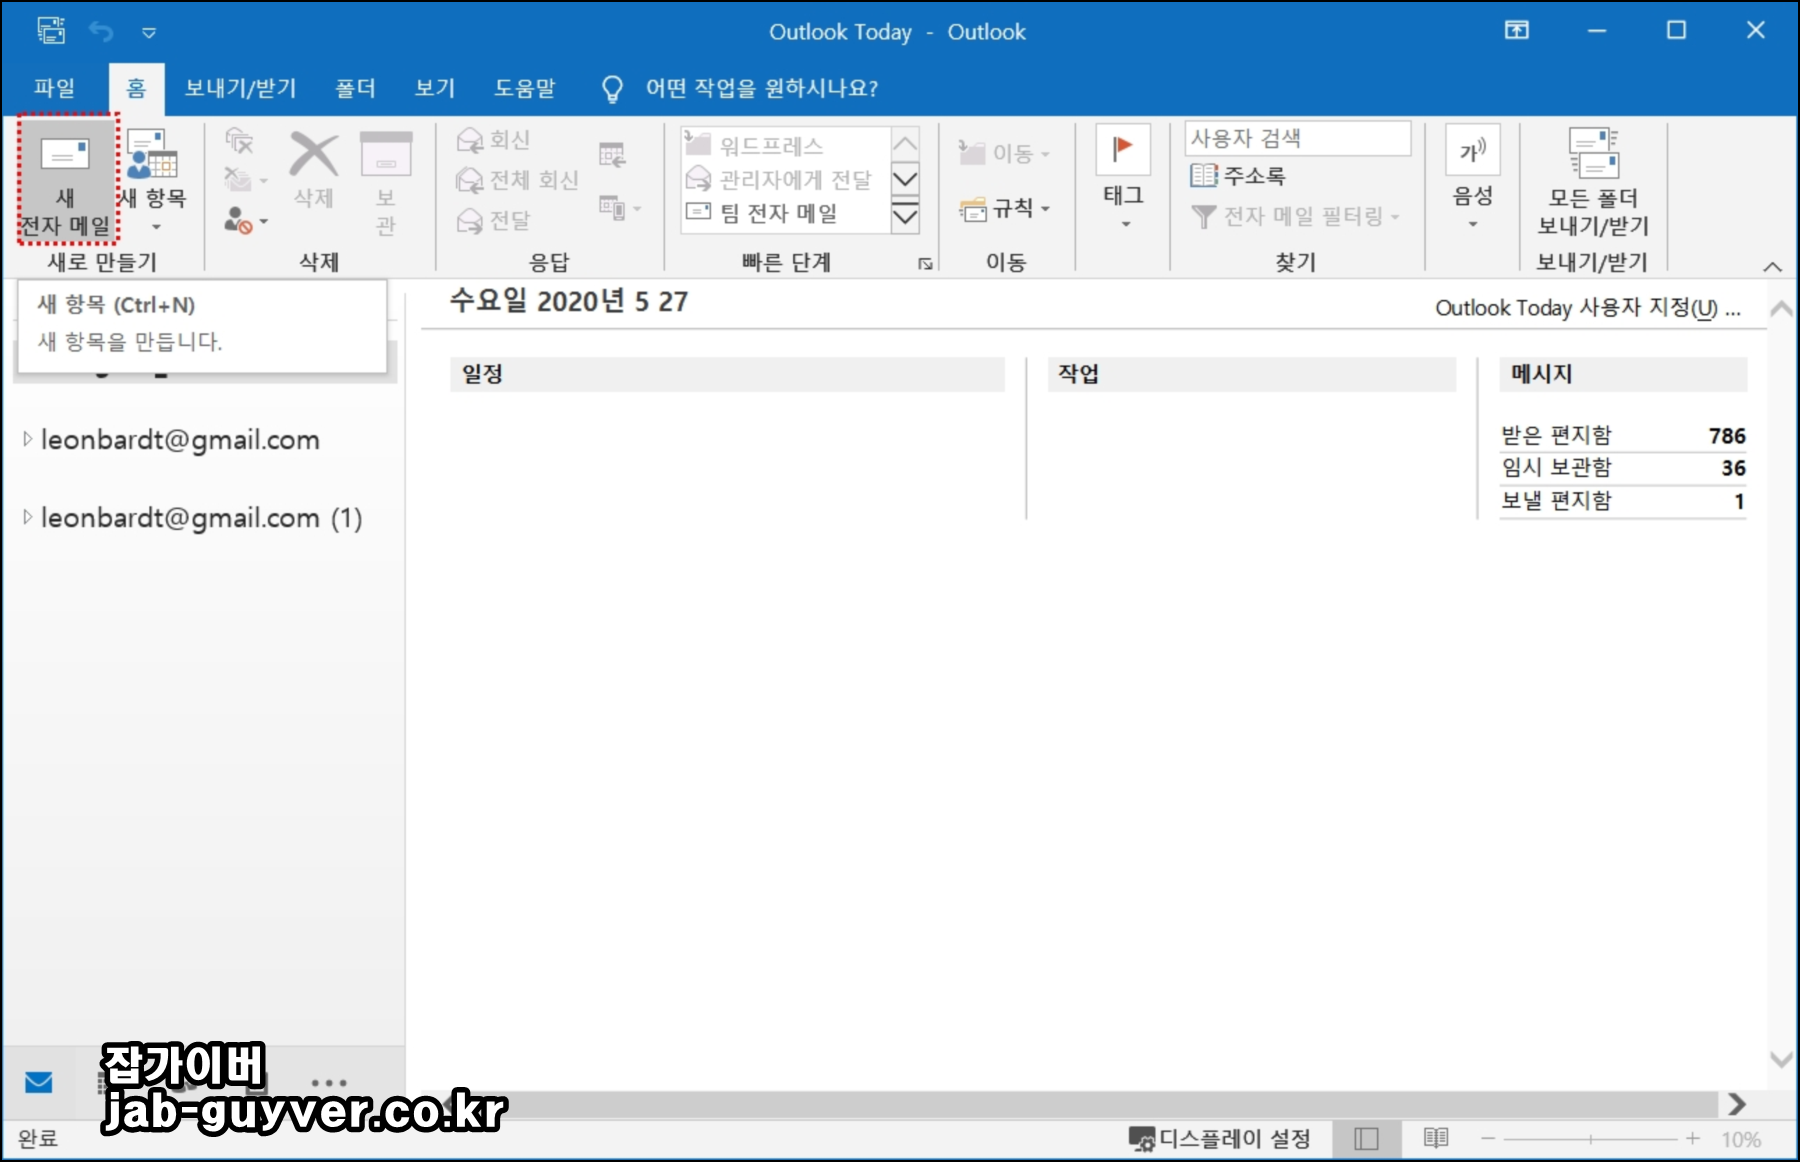Expand the quick steps gallery More arrow
The height and width of the screenshot is (1162, 1800).
pyautogui.click(x=905, y=215)
